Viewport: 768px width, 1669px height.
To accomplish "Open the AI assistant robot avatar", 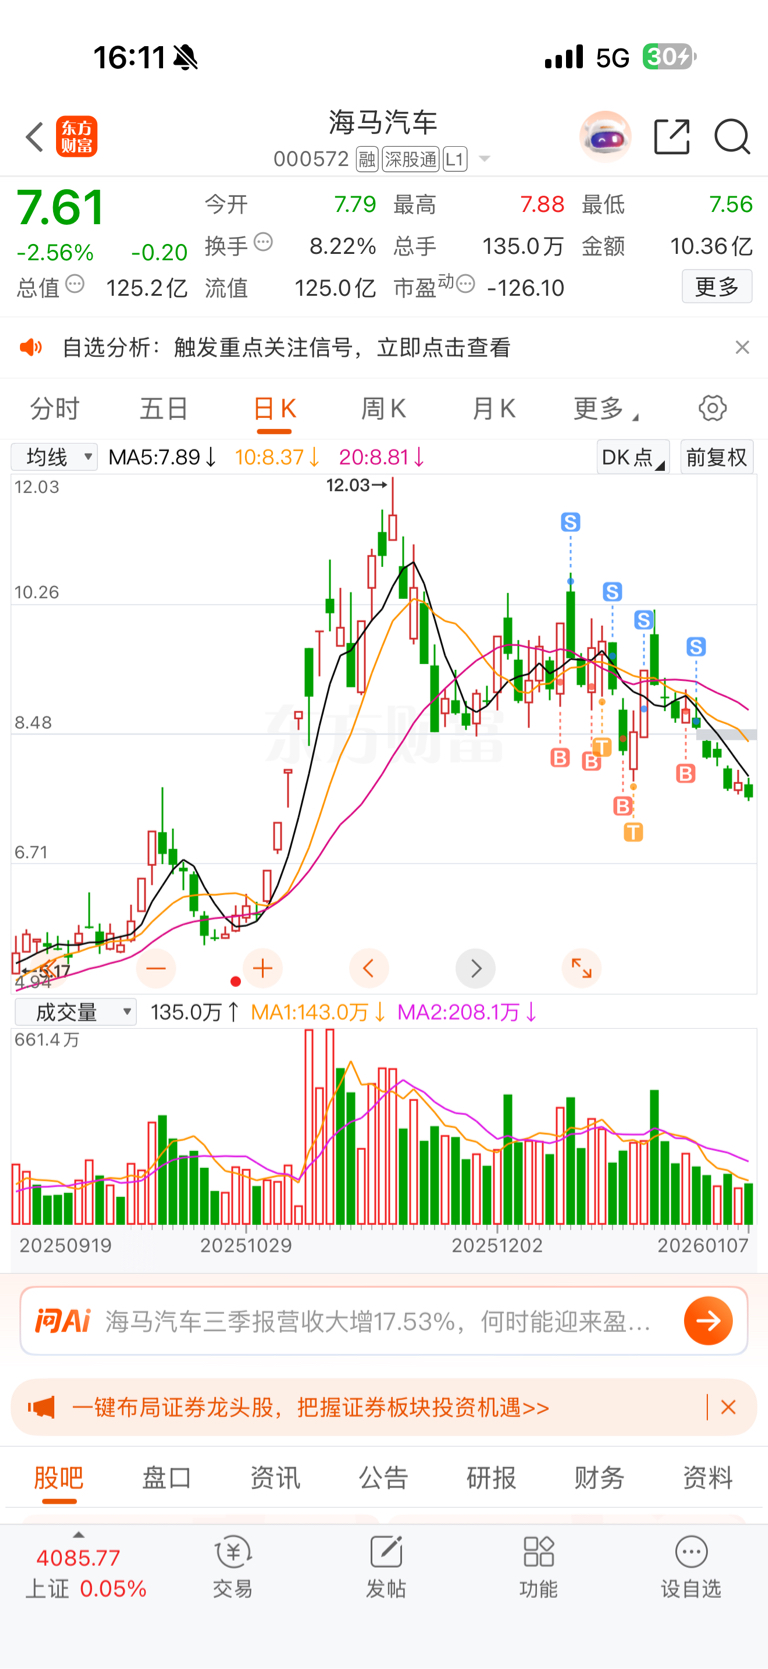I will pyautogui.click(x=606, y=136).
